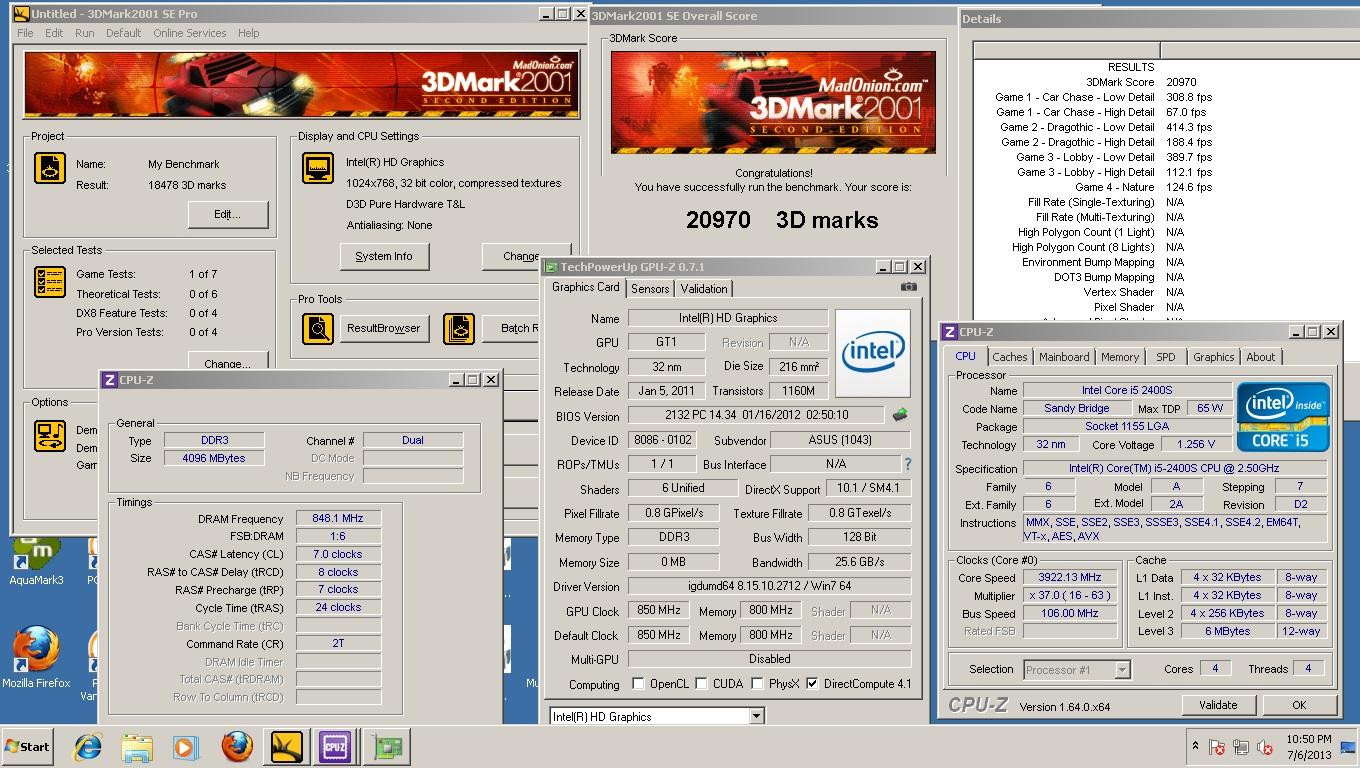Image resolution: width=1360 pixels, height=768 pixels.
Task: Open the Edit menu in 3DMark
Action: pyautogui.click(x=54, y=33)
